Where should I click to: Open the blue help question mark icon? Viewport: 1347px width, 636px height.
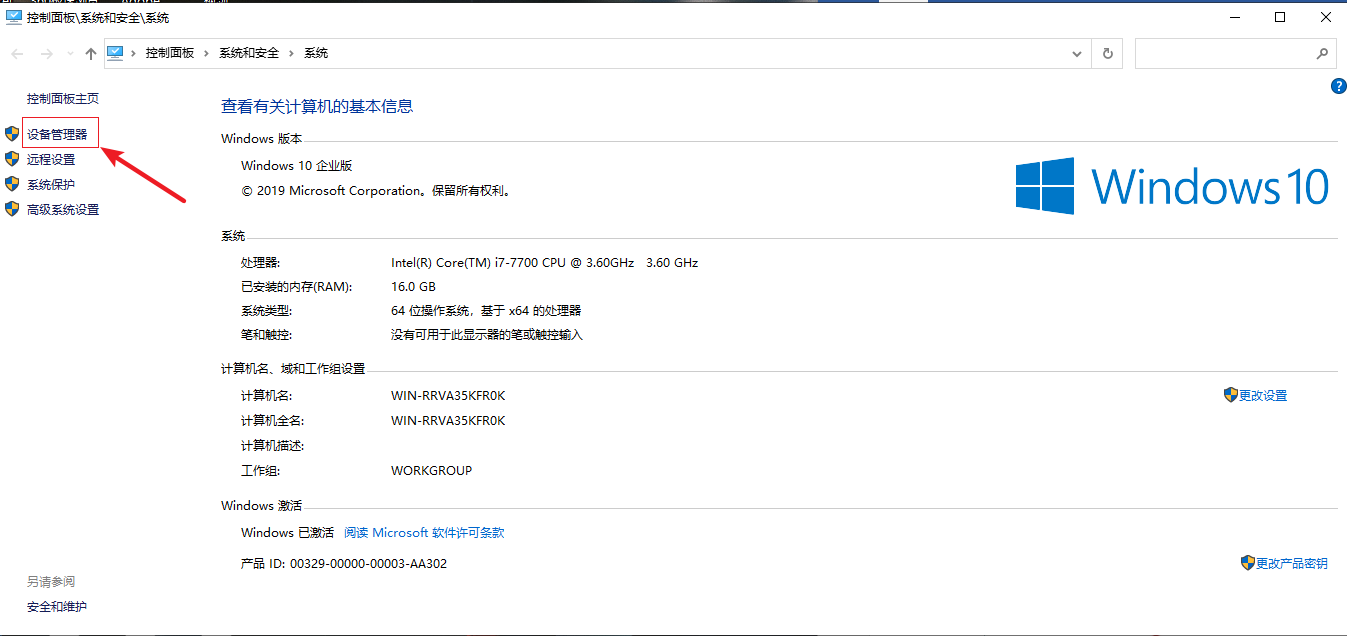[x=1338, y=87]
